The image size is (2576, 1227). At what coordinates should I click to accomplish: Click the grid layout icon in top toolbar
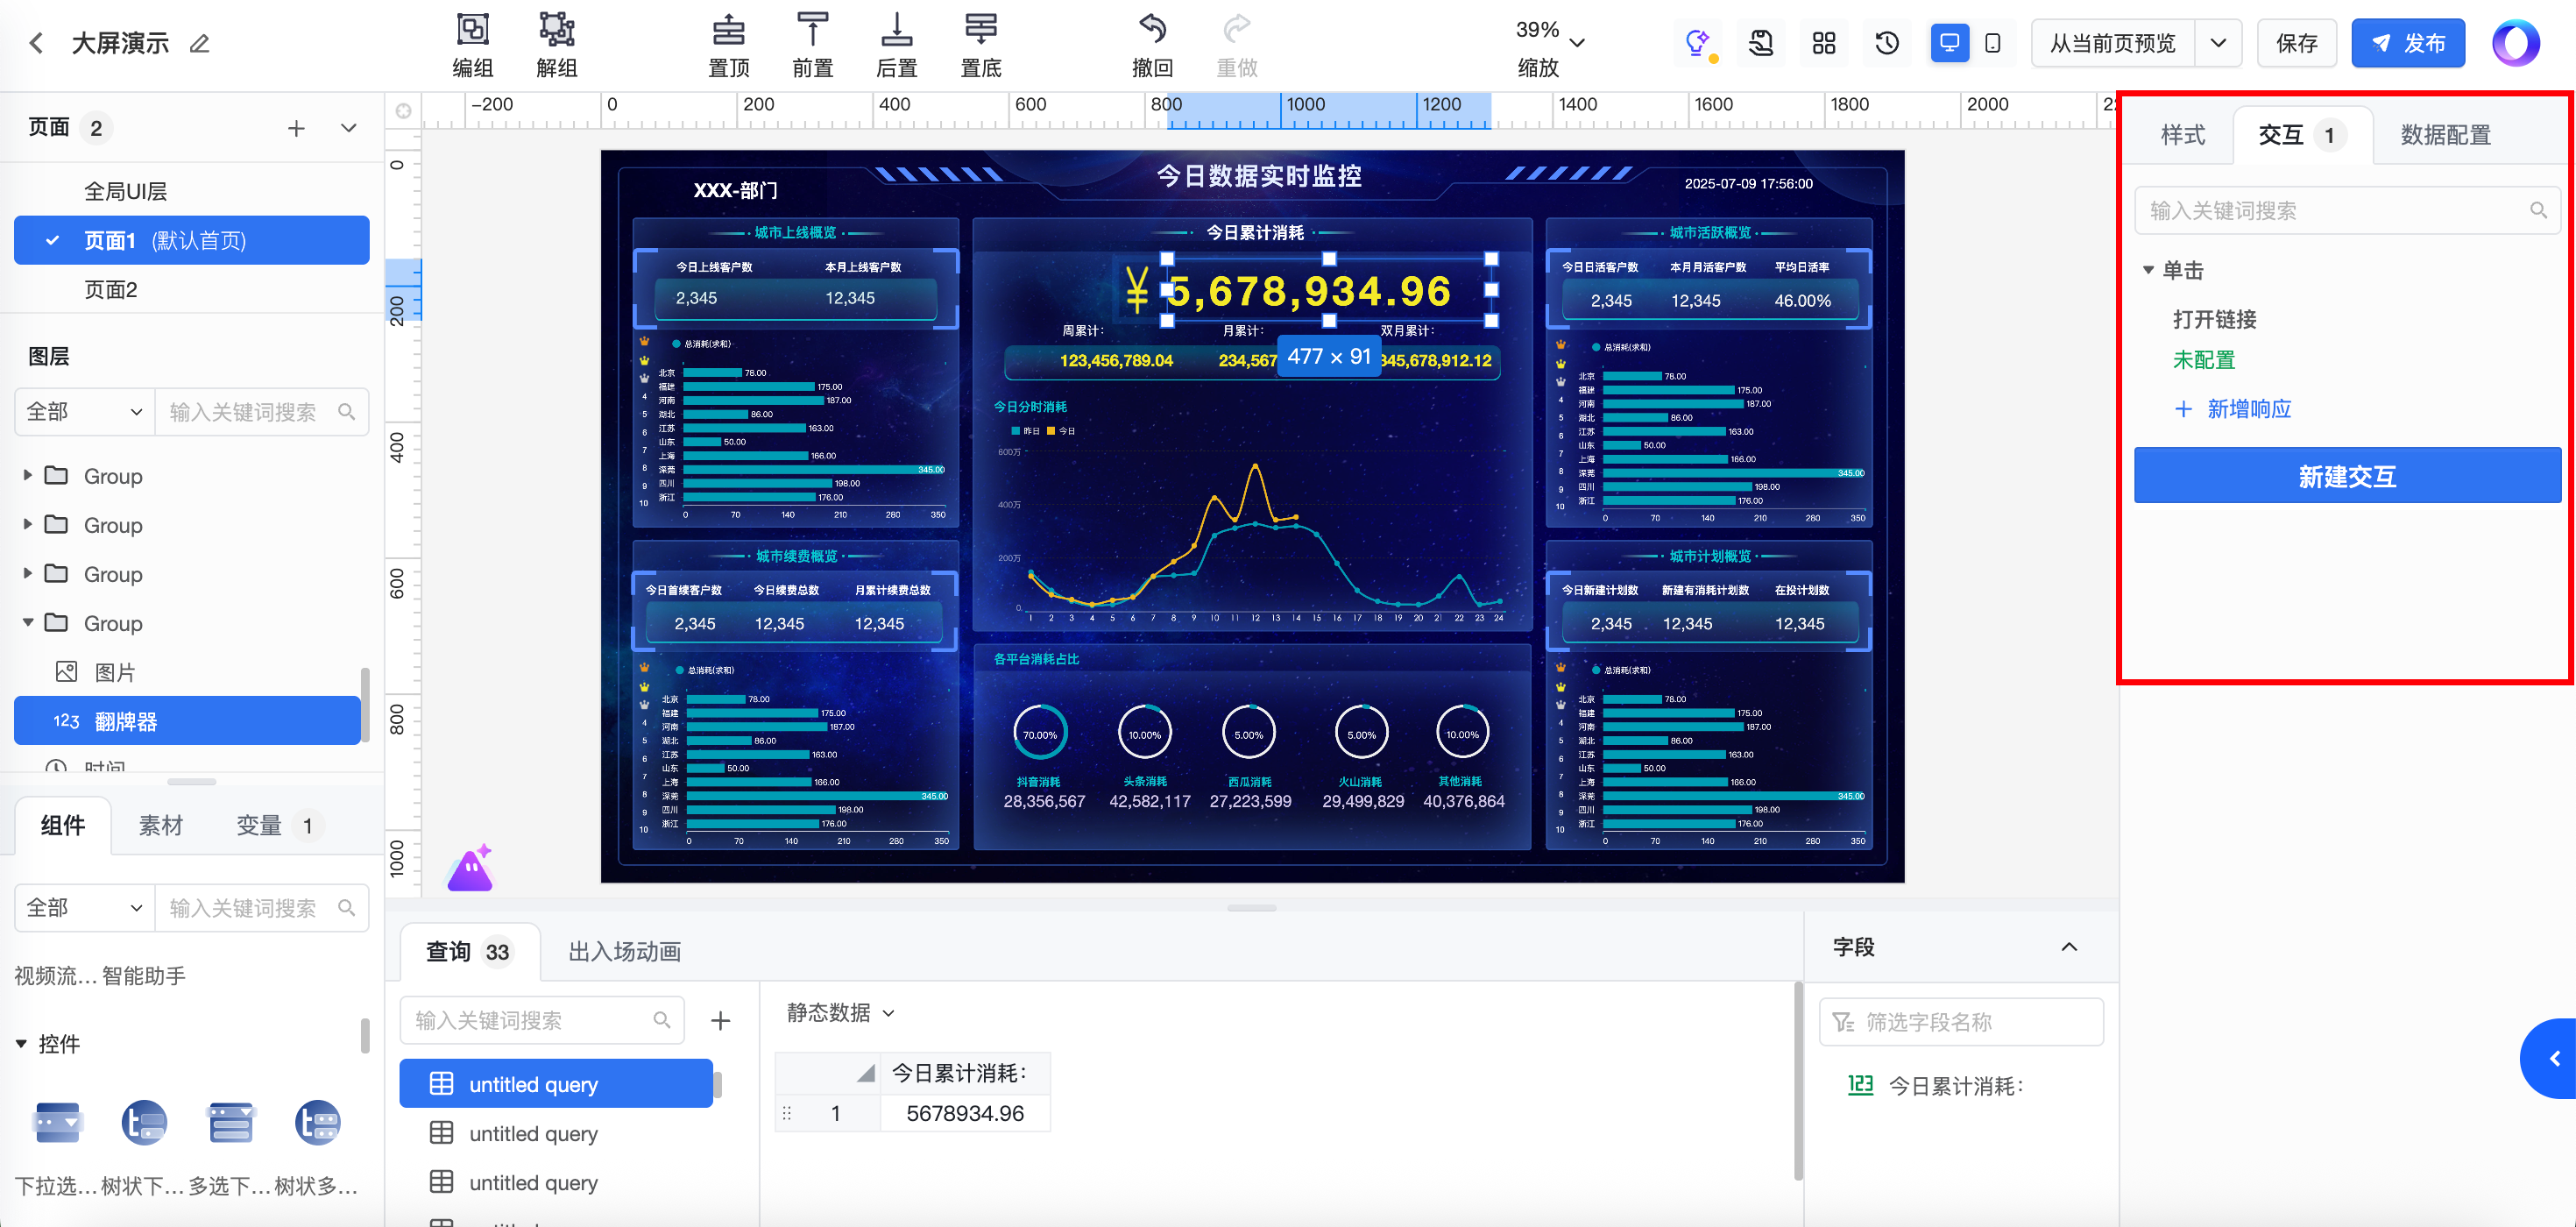(x=1824, y=43)
